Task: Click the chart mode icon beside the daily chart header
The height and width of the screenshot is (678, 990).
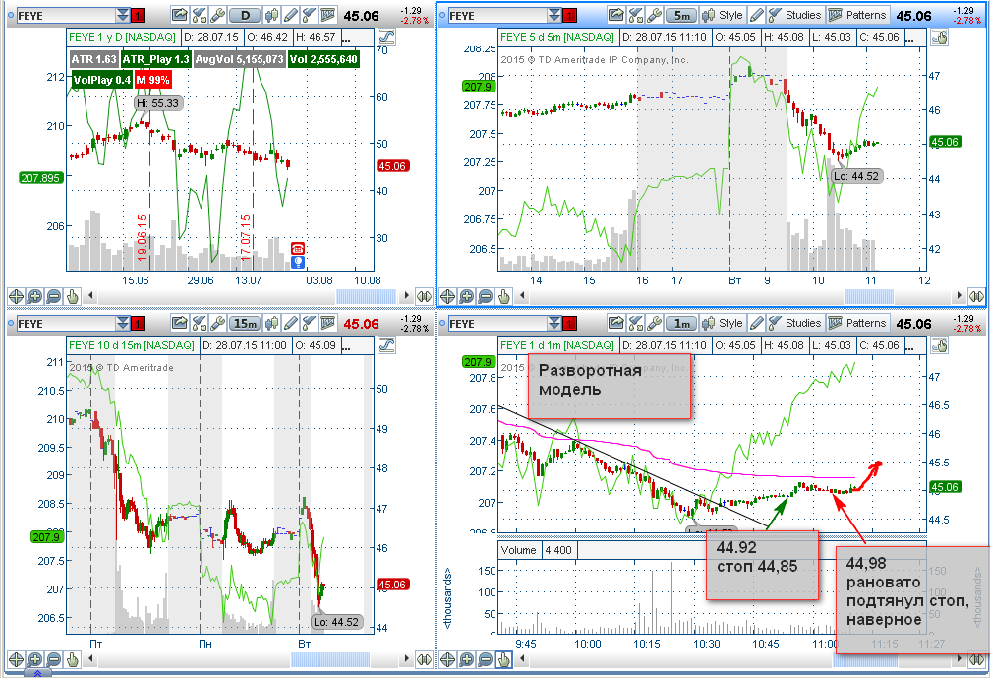Action: tap(386, 38)
